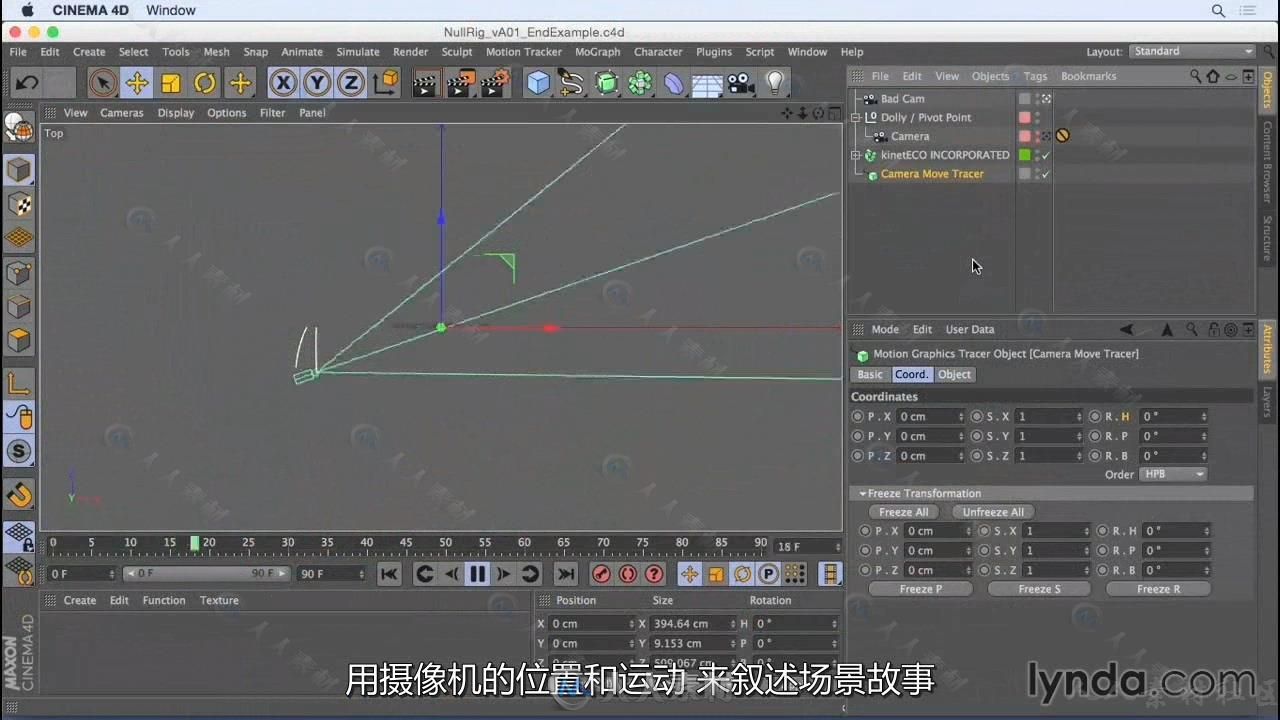Open the viewport Cameras menu

coord(122,113)
